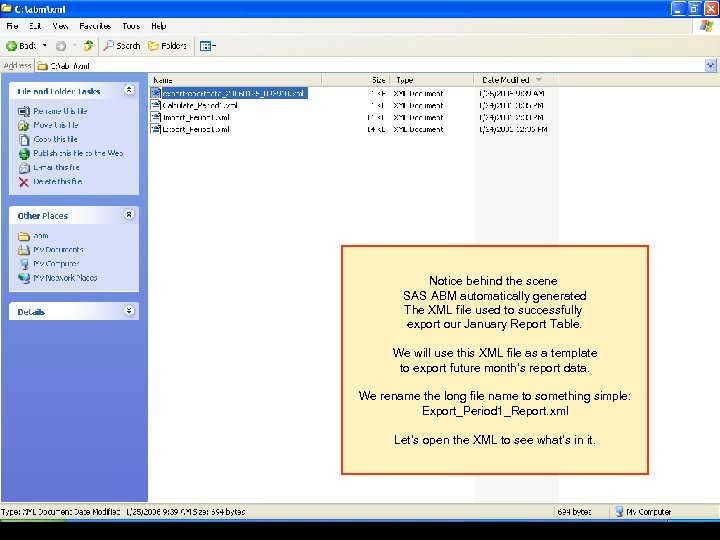Open the Edit menu

35,26
